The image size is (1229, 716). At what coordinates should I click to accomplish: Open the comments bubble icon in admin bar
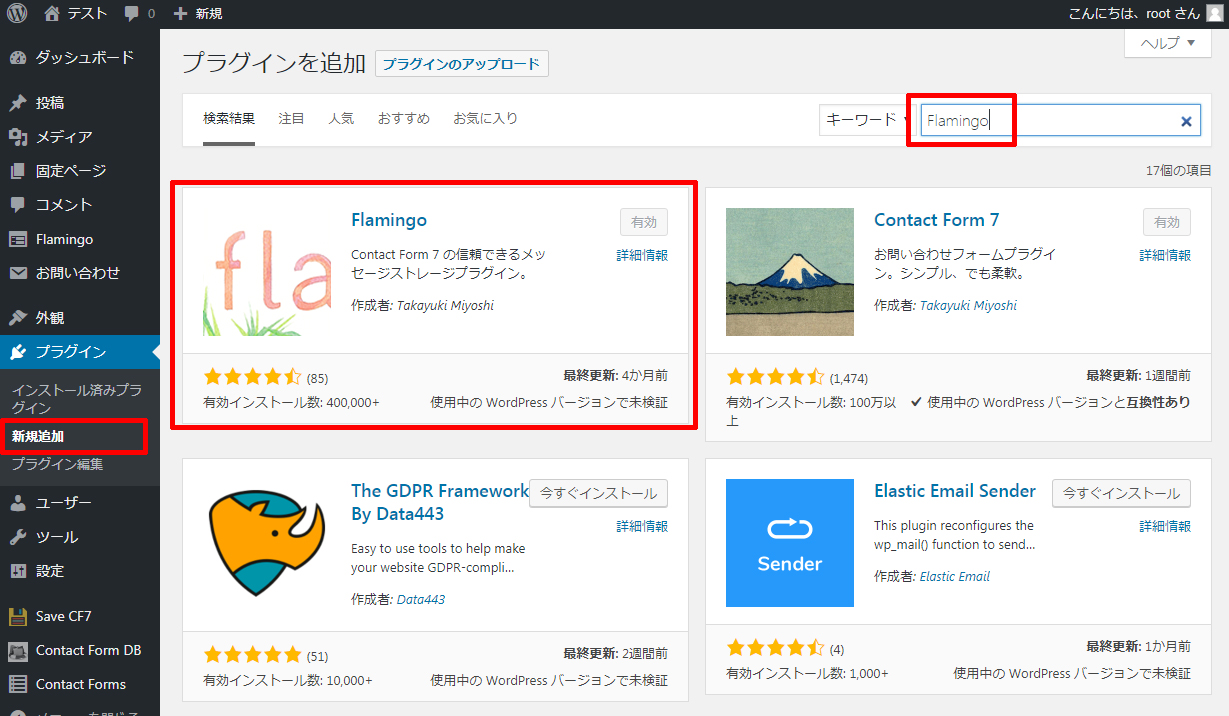(133, 14)
